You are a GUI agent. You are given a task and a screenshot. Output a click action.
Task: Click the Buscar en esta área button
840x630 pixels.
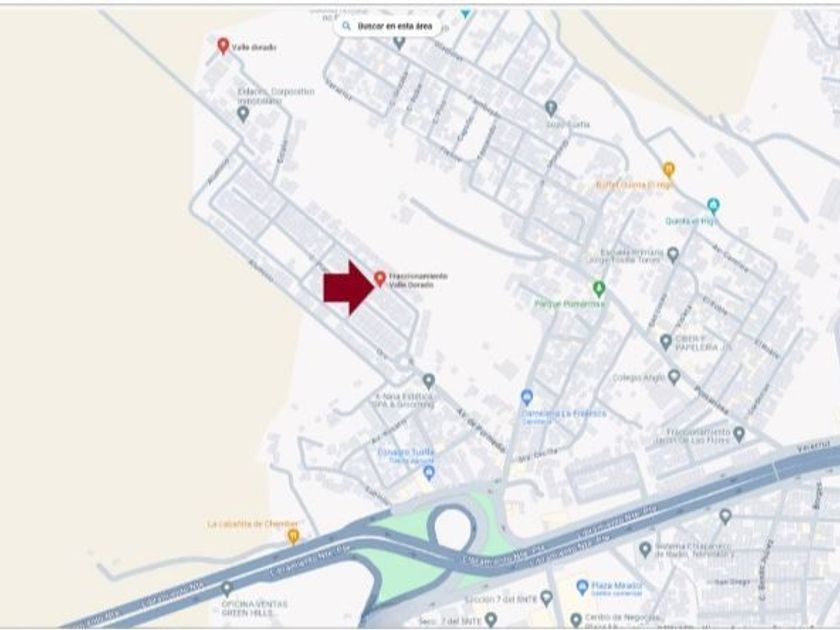coord(387,26)
